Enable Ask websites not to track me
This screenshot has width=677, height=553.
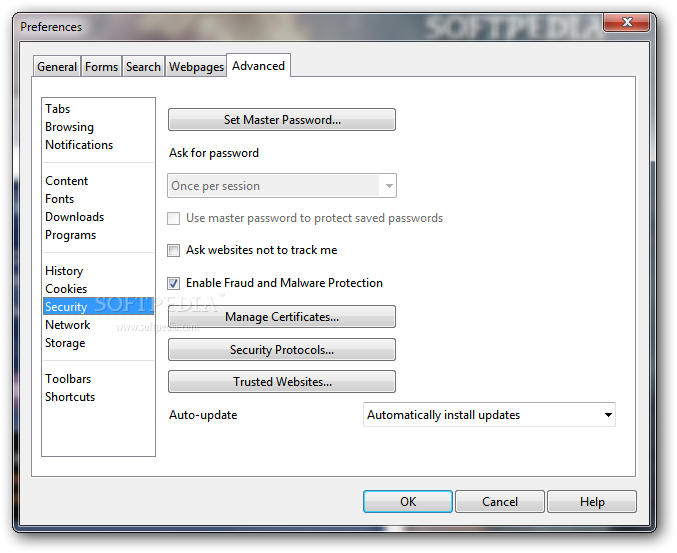click(174, 250)
